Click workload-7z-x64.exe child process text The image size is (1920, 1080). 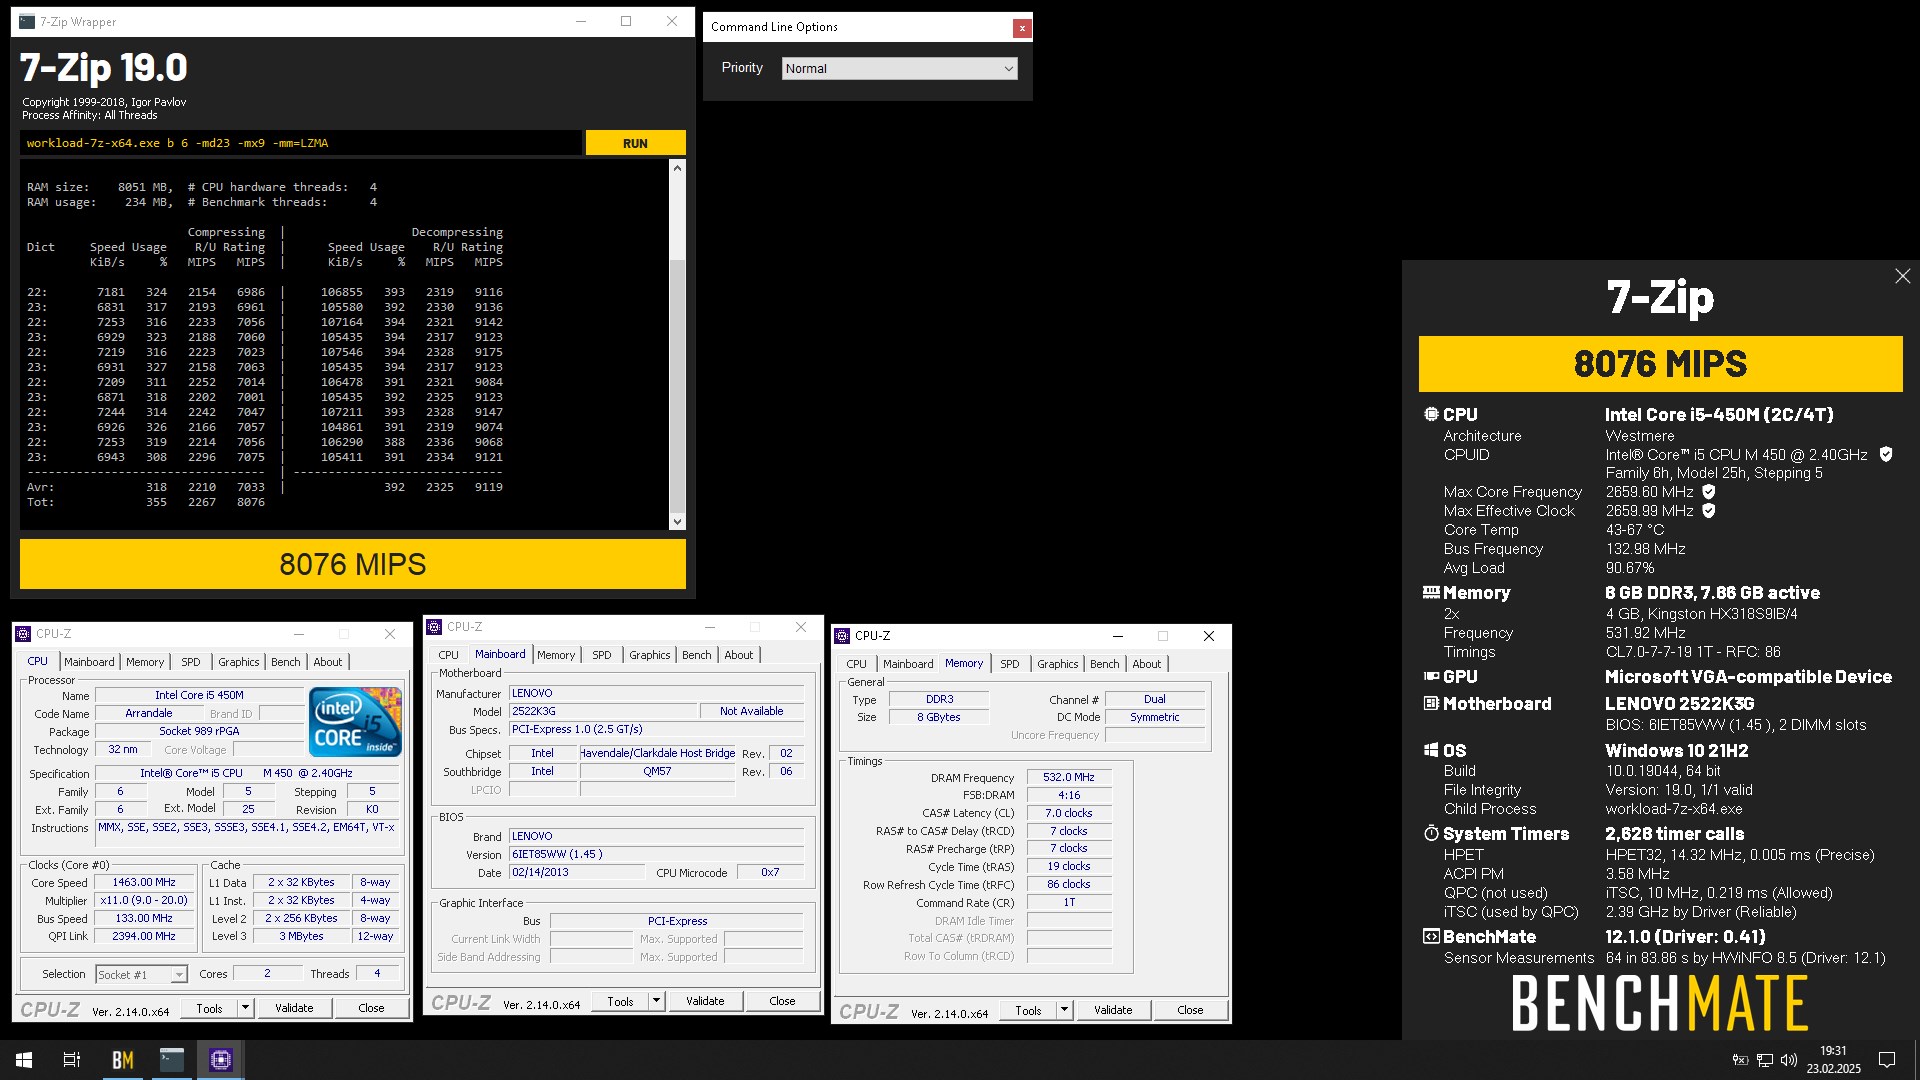click(x=1674, y=809)
